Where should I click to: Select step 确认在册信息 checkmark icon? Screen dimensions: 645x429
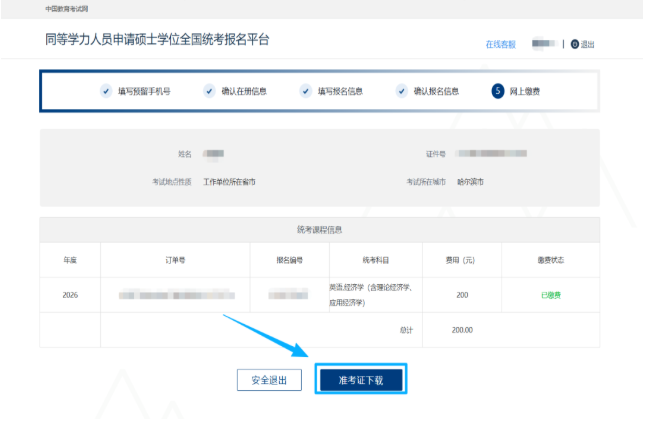[209, 91]
